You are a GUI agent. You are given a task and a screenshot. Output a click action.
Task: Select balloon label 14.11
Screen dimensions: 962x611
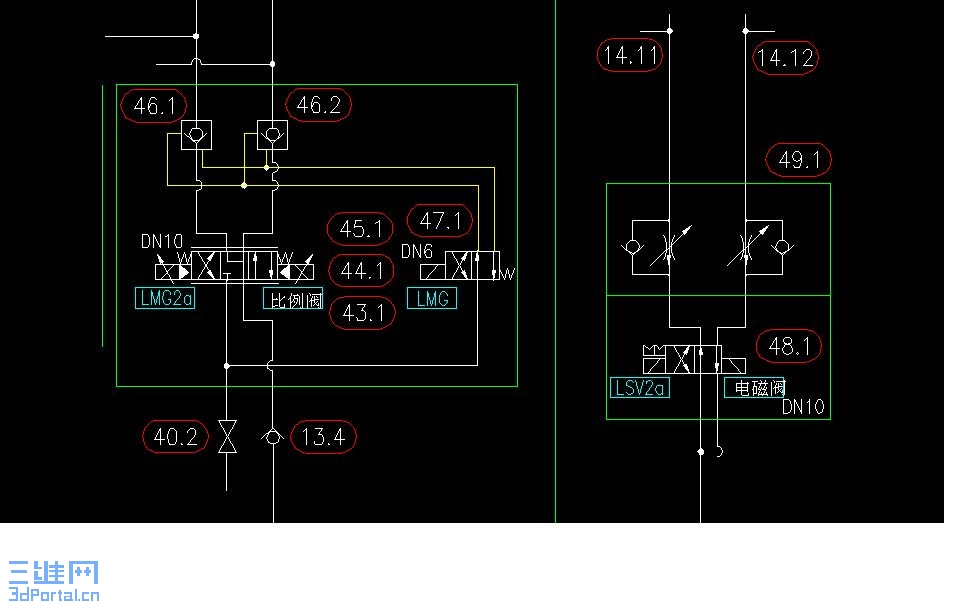[x=630, y=55]
